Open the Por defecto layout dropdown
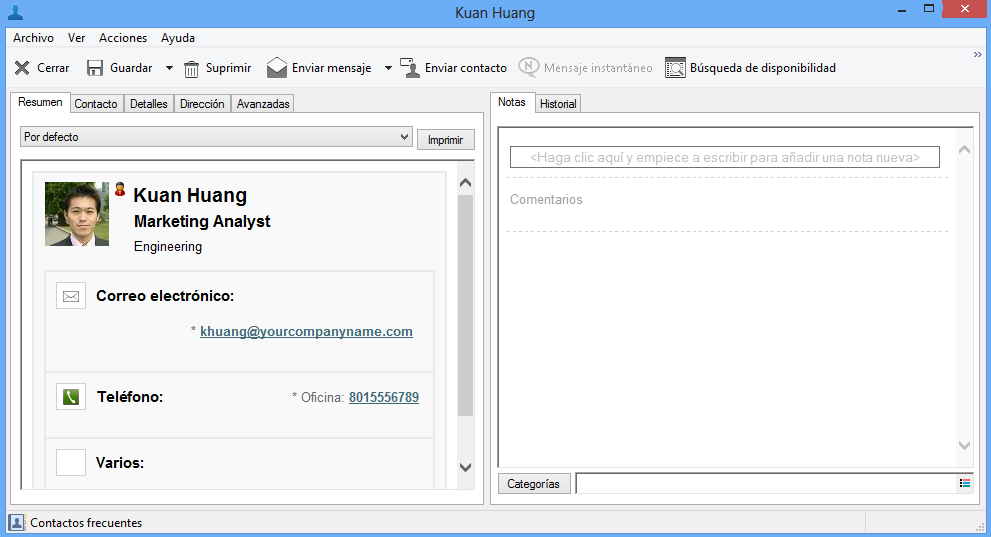Image resolution: width=991 pixels, height=537 pixels. click(x=216, y=137)
